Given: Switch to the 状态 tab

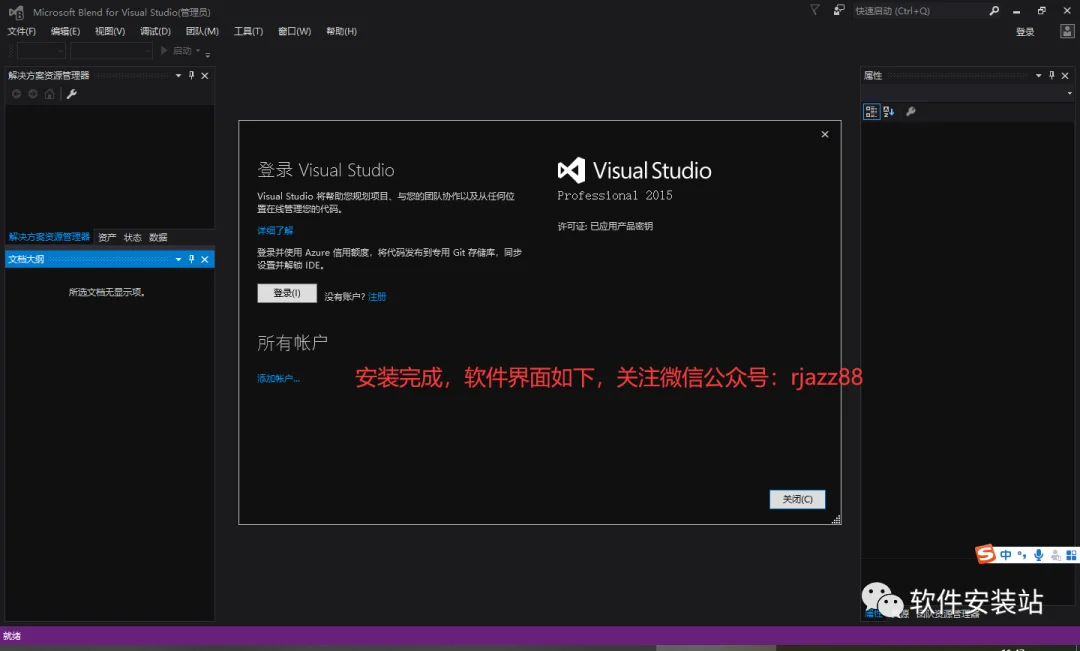Looking at the screenshot, I should click(133, 238).
